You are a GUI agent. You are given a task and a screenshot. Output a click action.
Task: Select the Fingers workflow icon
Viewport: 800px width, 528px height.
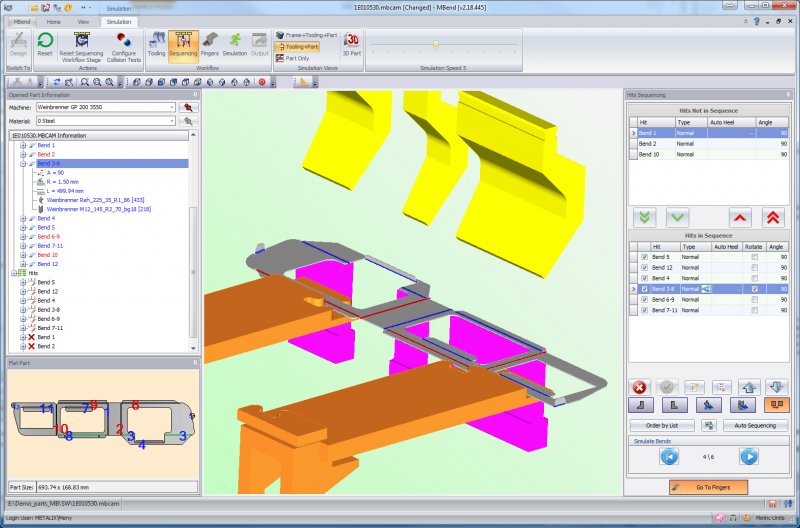(209, 44)
